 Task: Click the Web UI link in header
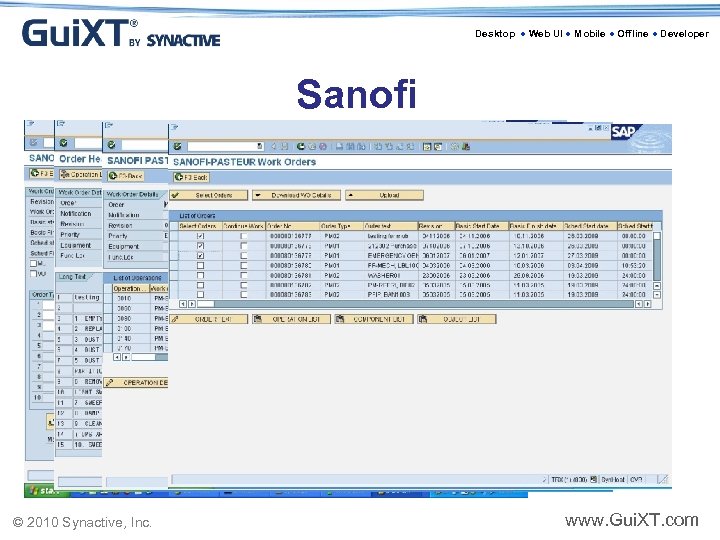[x=546, y=34]
